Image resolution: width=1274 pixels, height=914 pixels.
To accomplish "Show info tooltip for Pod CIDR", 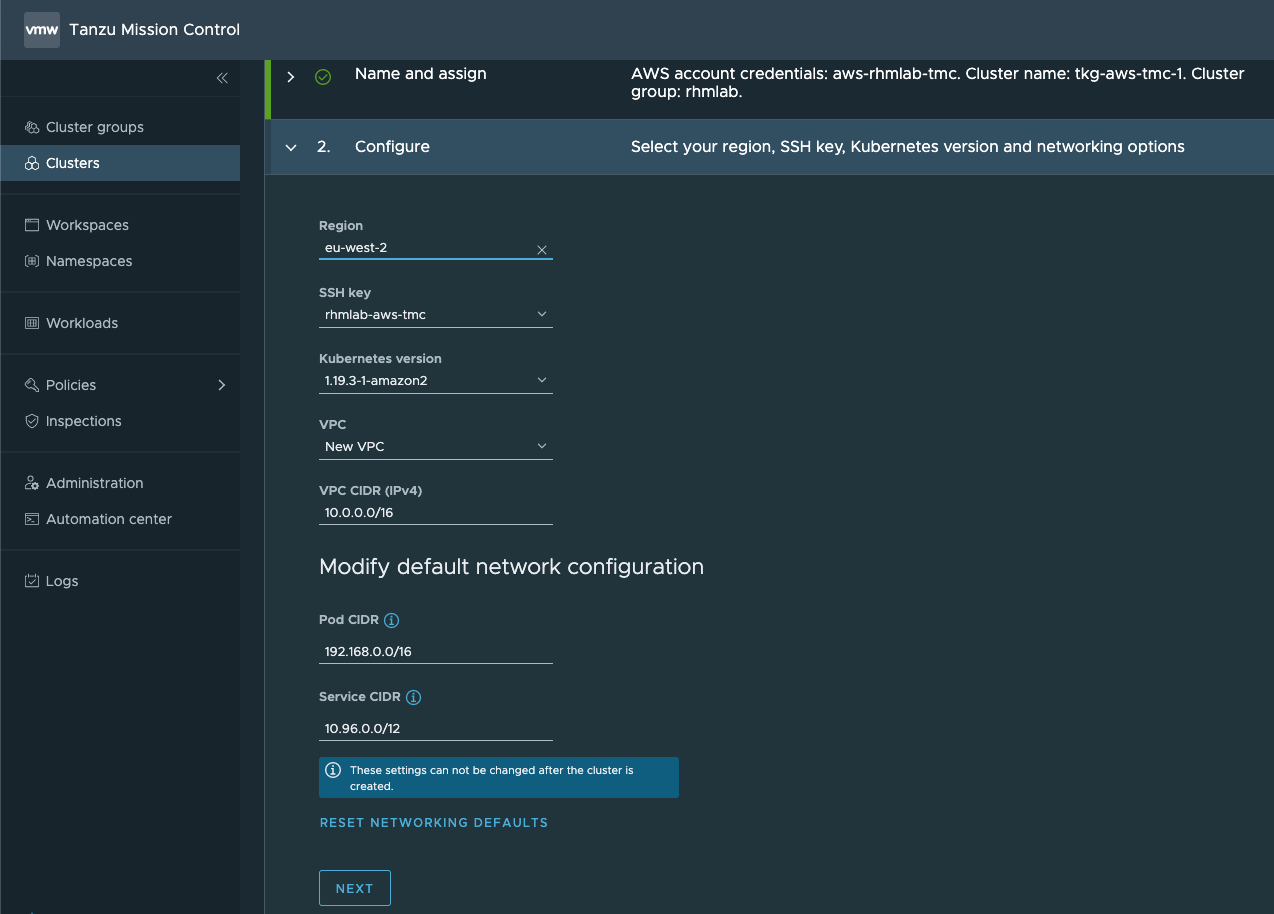I will coord(392,621).
